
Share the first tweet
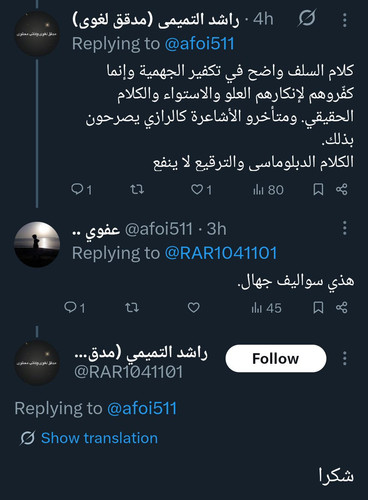(342, 189)
